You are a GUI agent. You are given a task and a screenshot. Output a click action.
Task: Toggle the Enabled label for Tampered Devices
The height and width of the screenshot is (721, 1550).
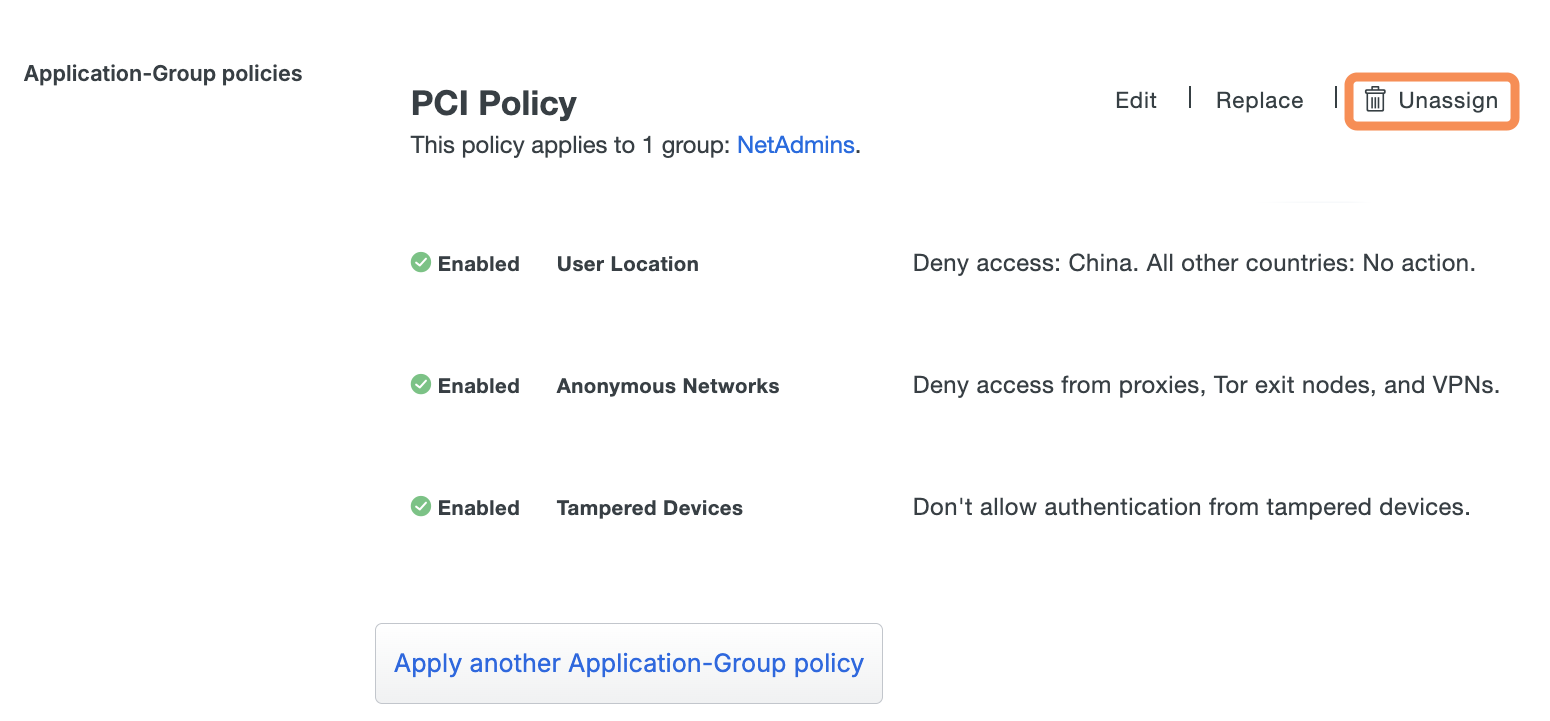pyautogui.click(x=478, y=507)
